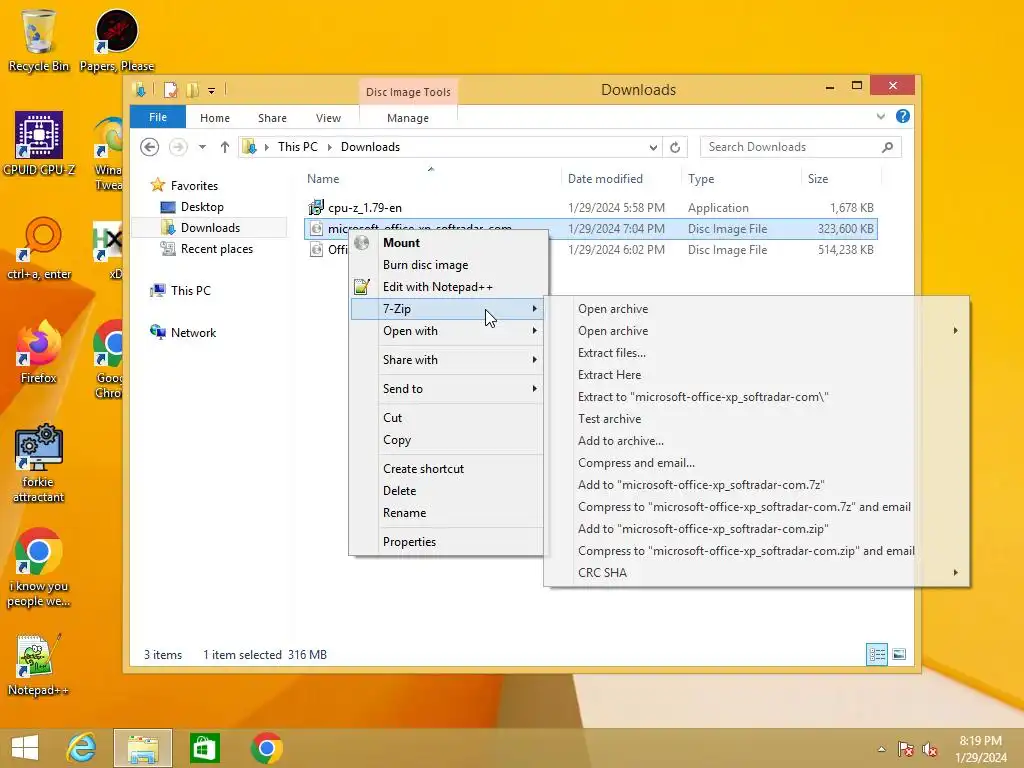Select File Explorer taskbar button
The width and height of the screenshot is (1024, 768).
[143, 748]
